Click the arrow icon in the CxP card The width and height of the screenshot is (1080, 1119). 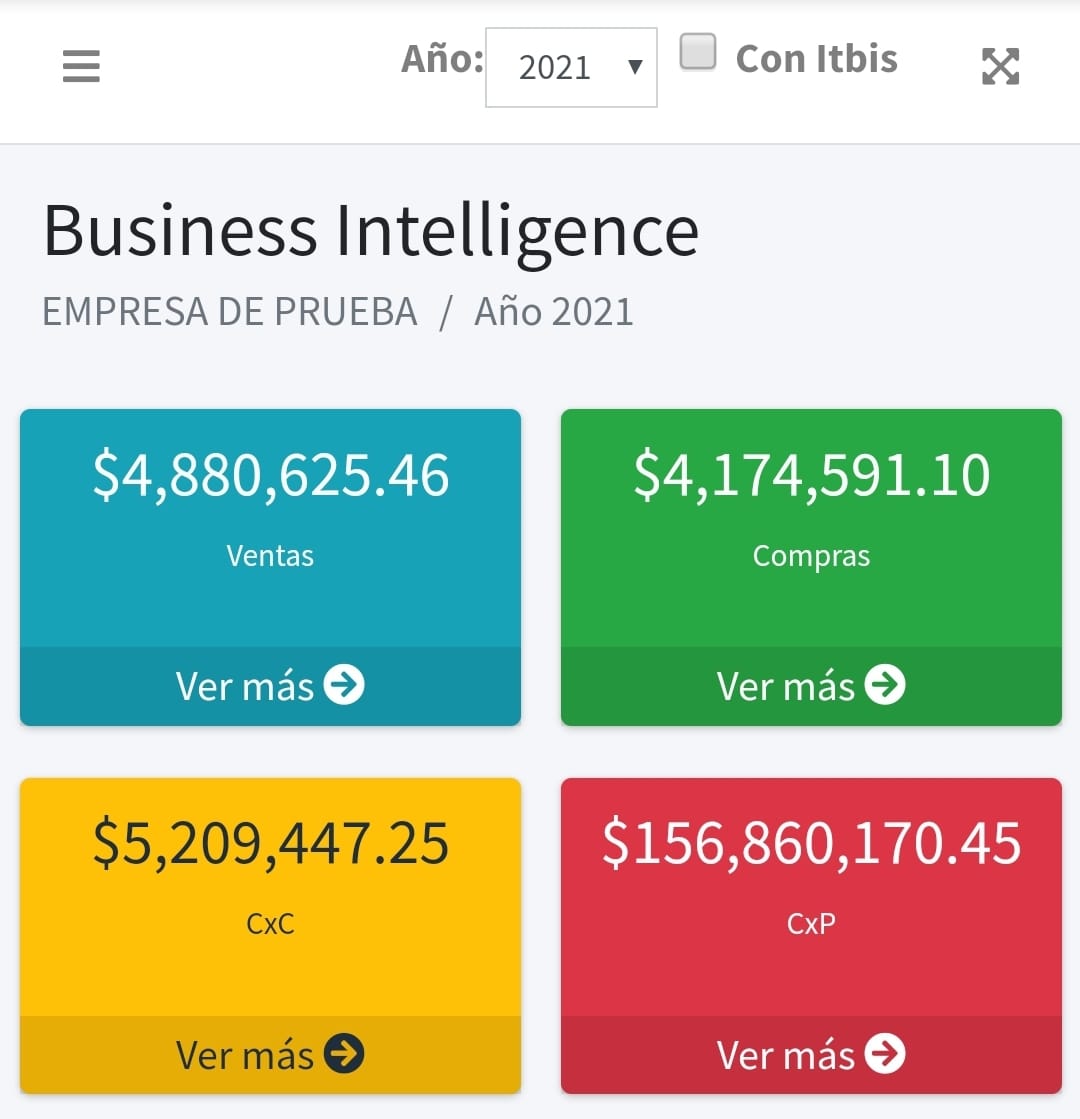885,1053
